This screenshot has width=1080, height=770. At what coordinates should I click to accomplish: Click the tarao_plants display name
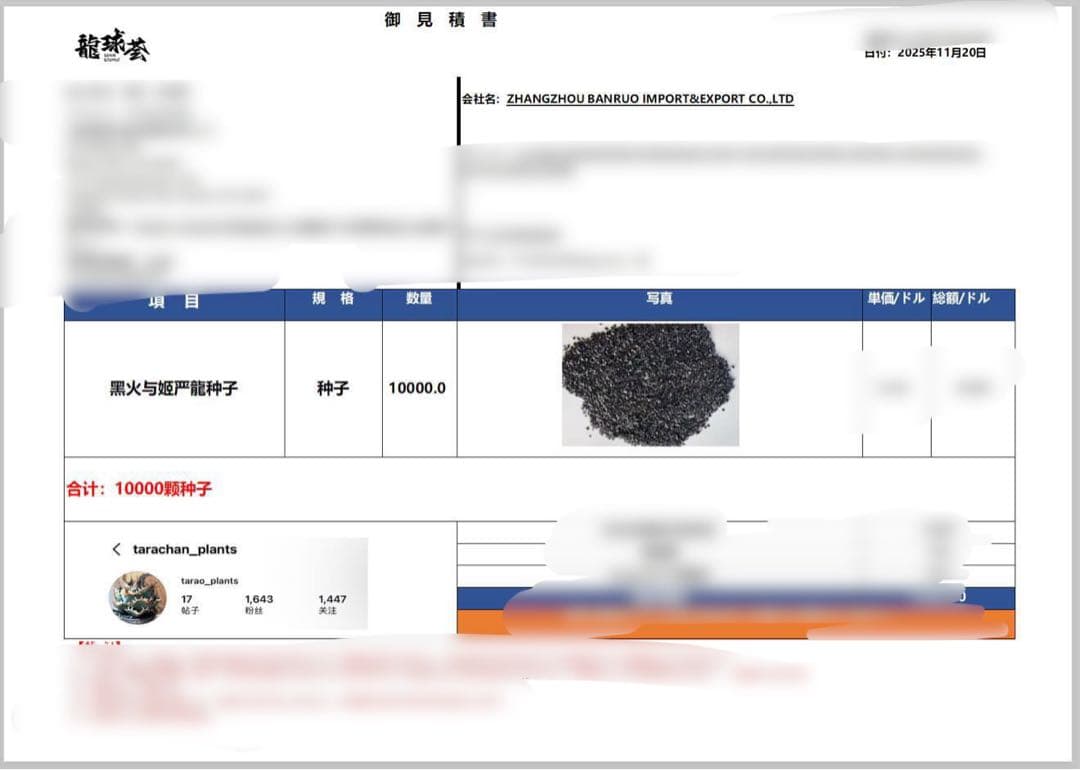pos(209,580)
